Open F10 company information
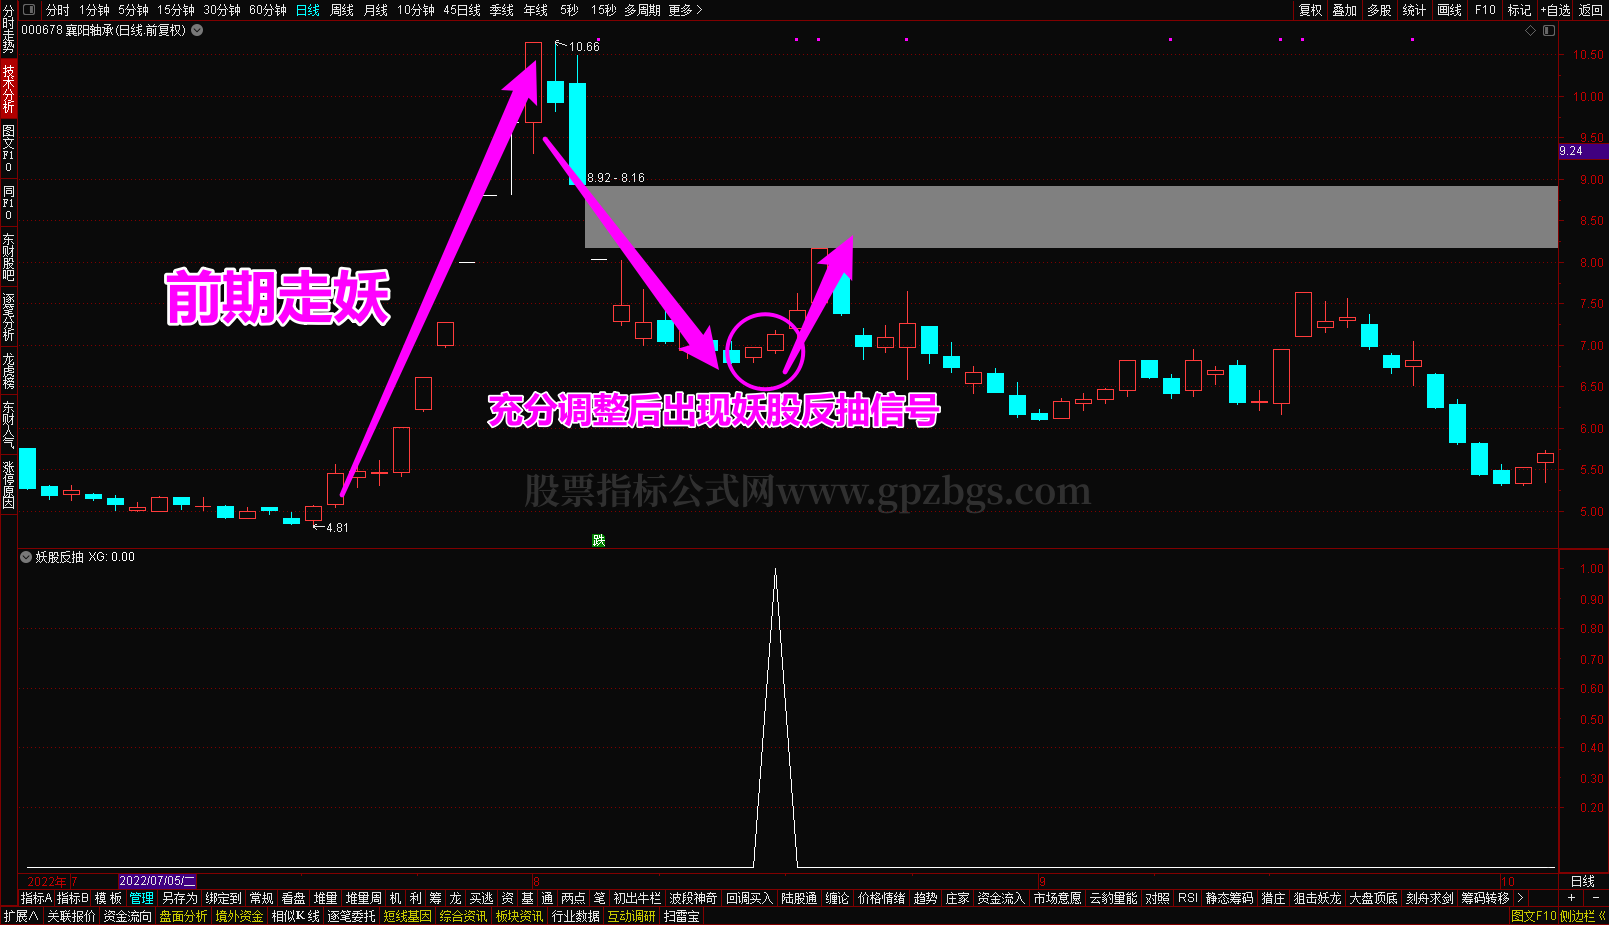The image size is (1609, 925). click(x=1485, y=10)
